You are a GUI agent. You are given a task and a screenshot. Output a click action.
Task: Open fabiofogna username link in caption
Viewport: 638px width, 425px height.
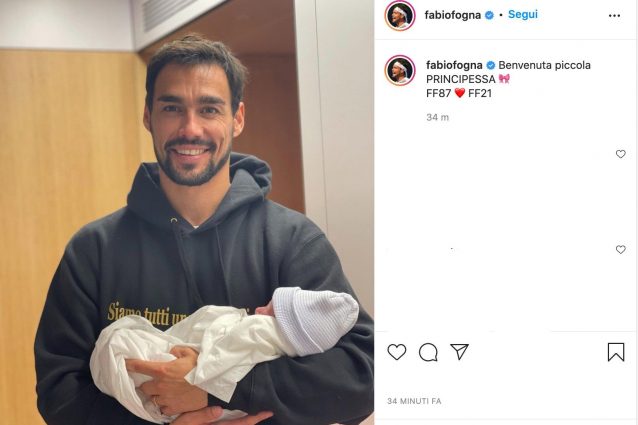coord(454,65)
